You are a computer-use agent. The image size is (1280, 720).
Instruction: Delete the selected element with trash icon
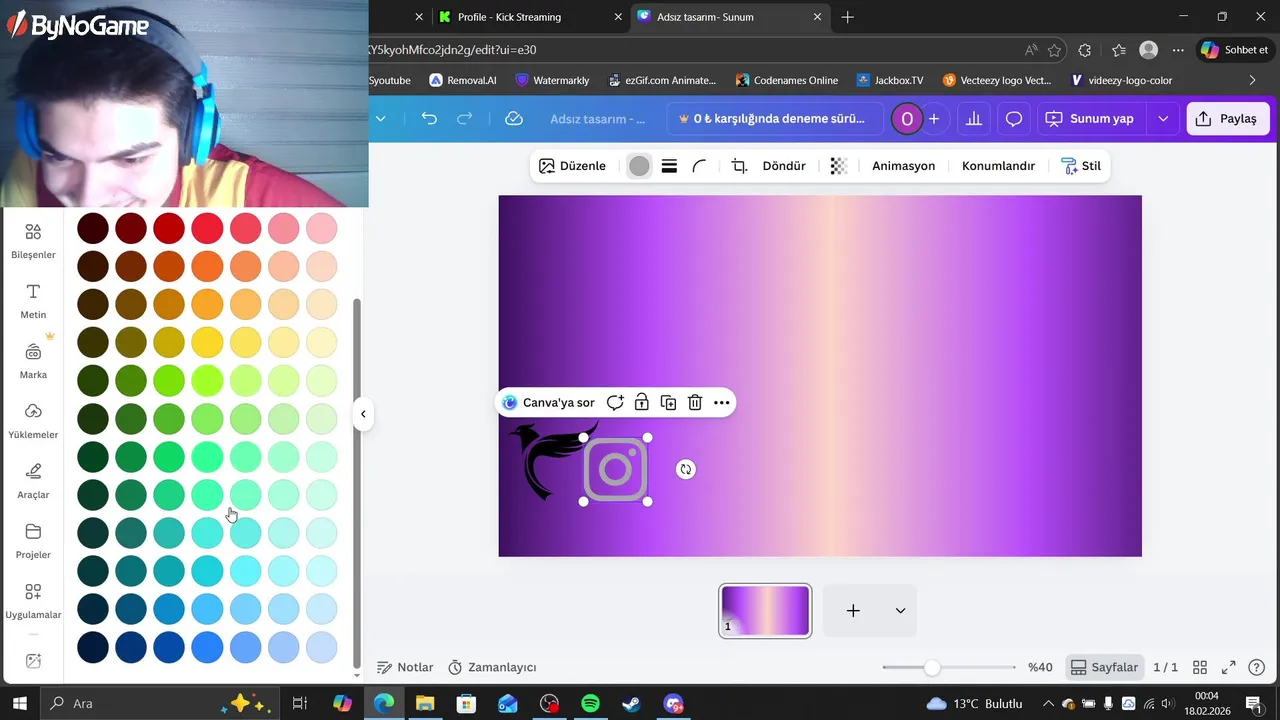[695, 402]
